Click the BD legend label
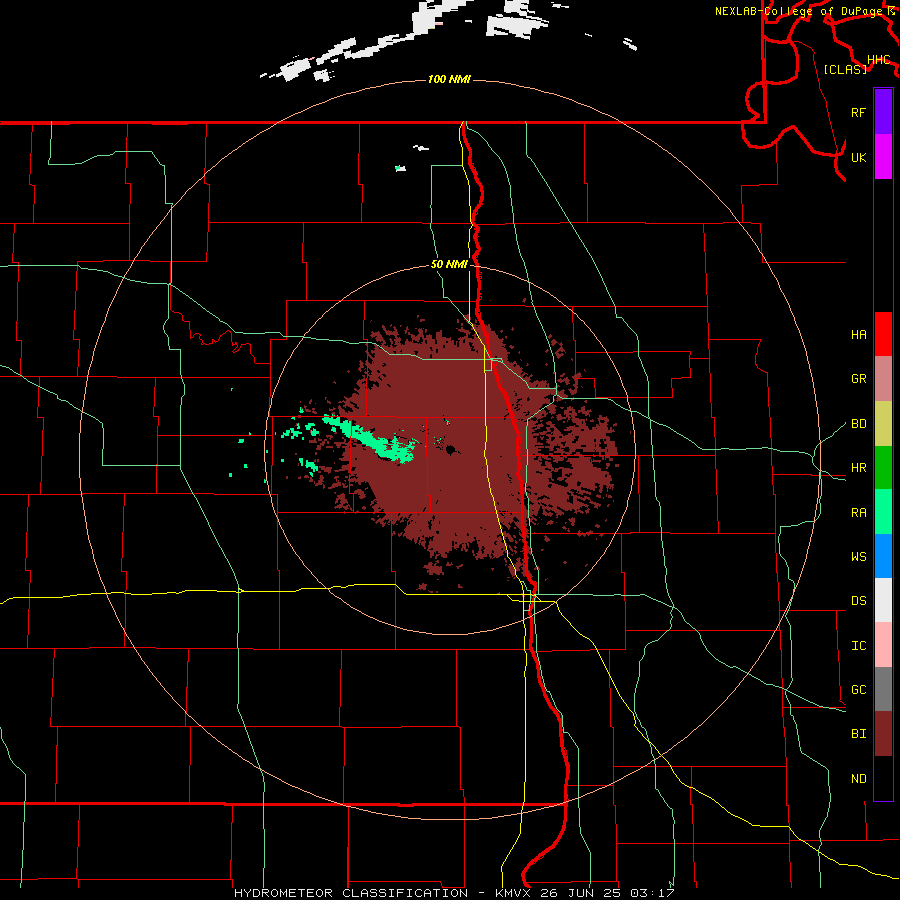This screenshot has width=900, height=900. point(858,424)
